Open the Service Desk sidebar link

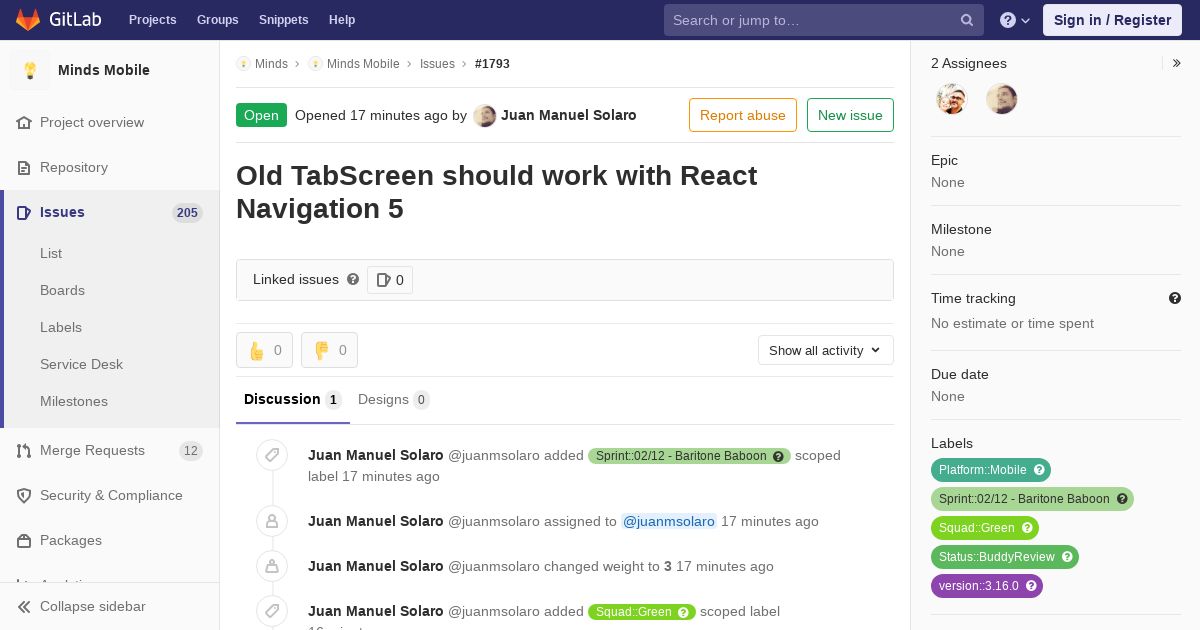(81, 364)
